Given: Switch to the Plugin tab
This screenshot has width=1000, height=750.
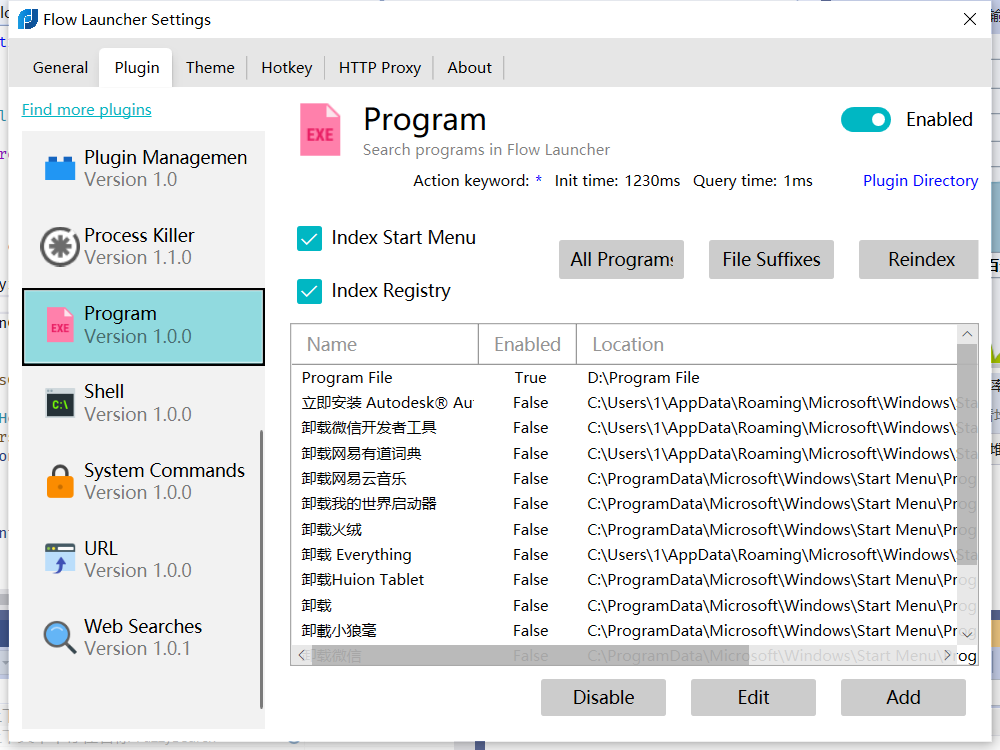Looking at the screenshot, I should (136, 68).
